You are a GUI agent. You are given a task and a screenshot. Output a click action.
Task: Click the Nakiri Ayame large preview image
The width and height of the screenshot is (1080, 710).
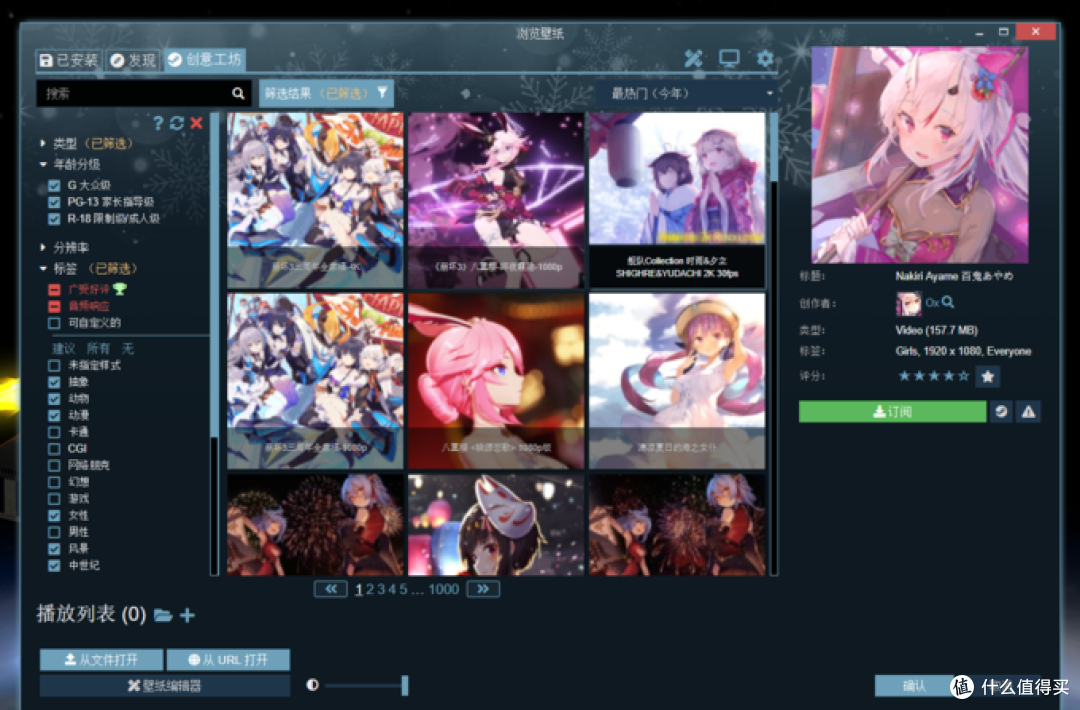[x=920, y=155]
